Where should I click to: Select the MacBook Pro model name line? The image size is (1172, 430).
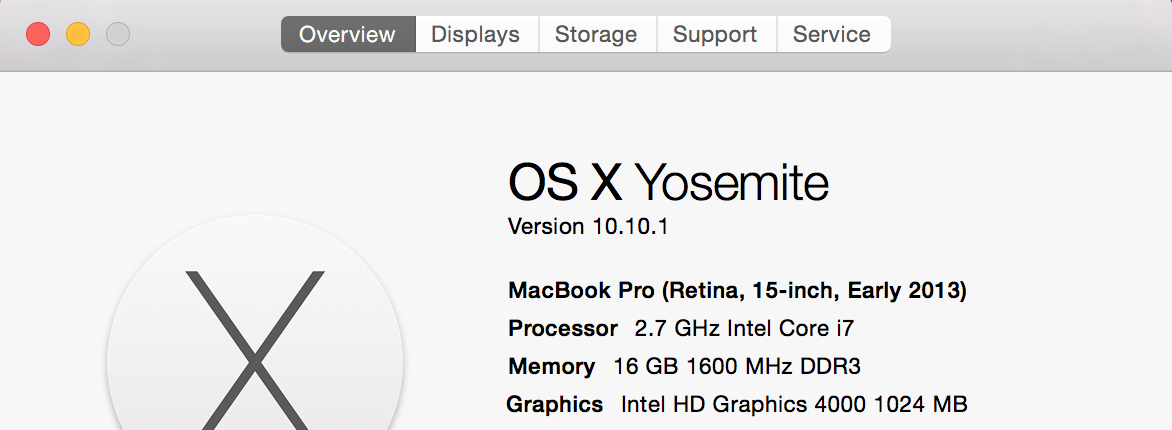(x=737, y=291)
